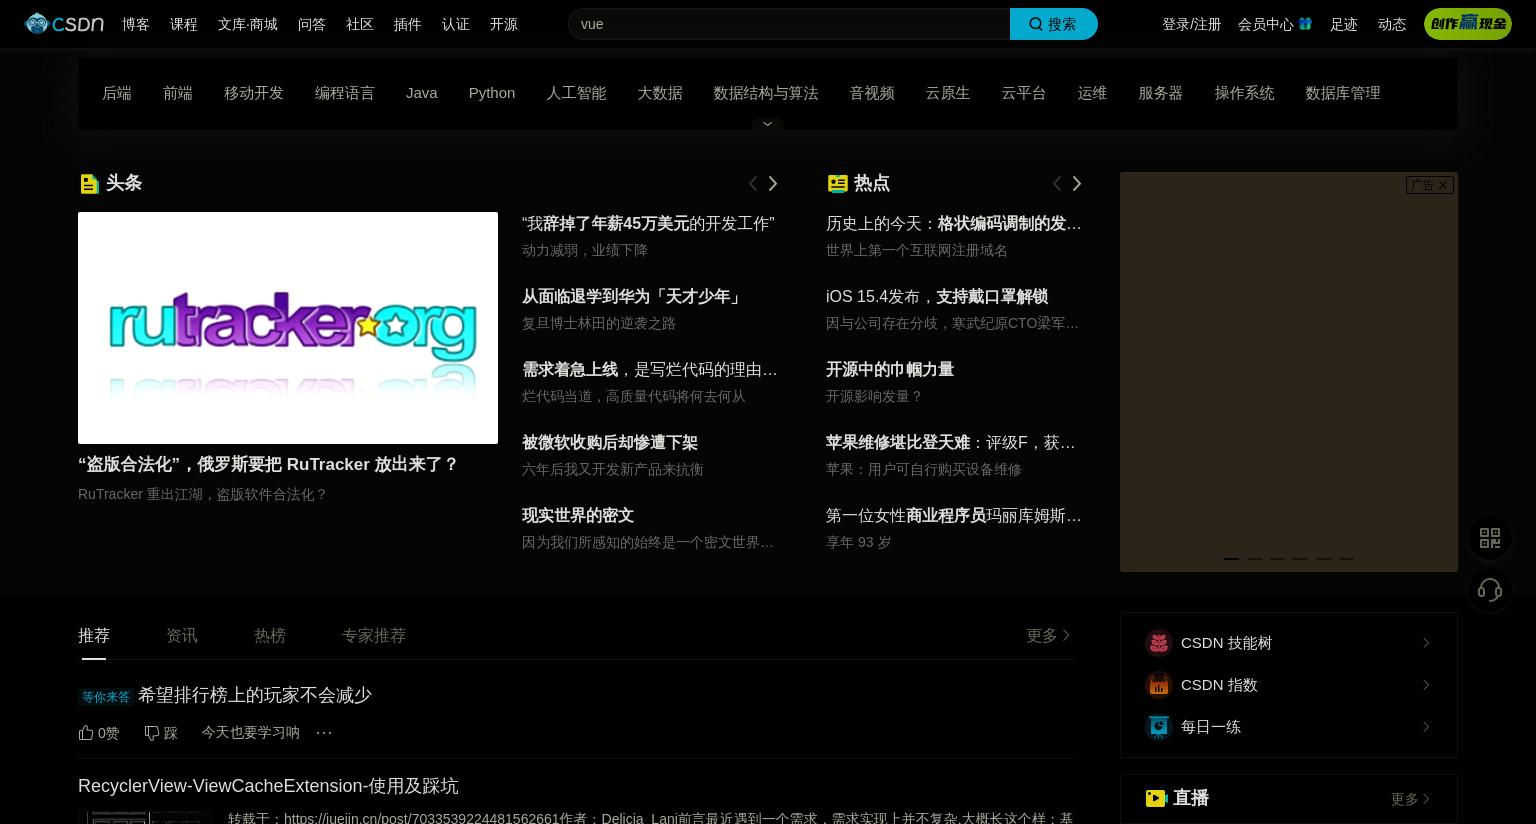The height and width of the screenshot is (824, 1536).
Task: Select the first ad carousel indicator
Action: (1231, 559)
